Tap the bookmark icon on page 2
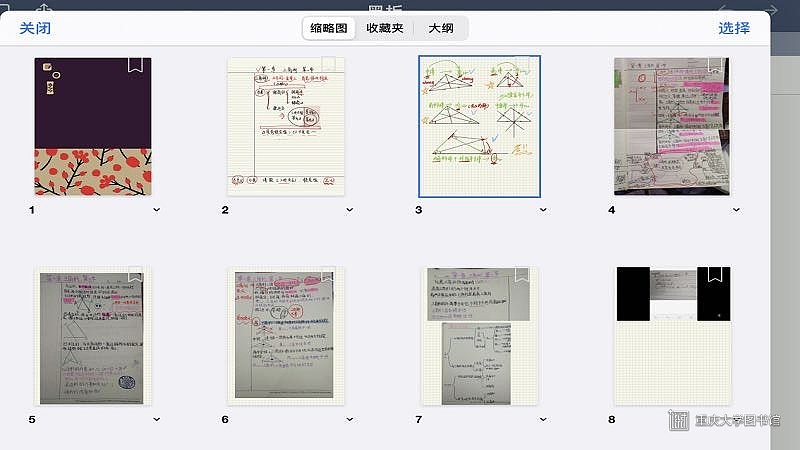Screen dimensions: 800x450 click(327, 66)
